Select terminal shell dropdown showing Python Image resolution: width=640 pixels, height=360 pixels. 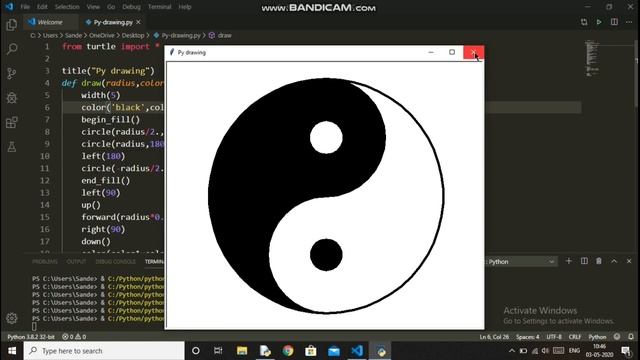click(x=521, y=262)
